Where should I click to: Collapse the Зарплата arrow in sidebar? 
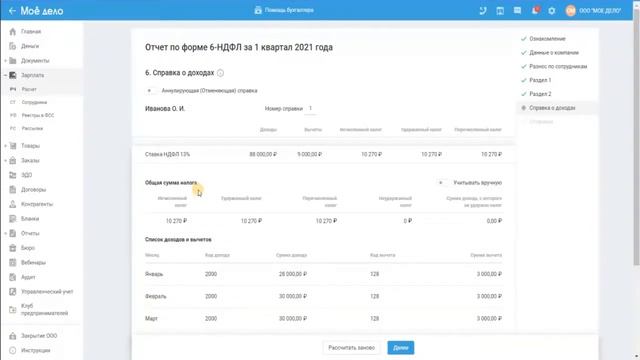[5, 75]
